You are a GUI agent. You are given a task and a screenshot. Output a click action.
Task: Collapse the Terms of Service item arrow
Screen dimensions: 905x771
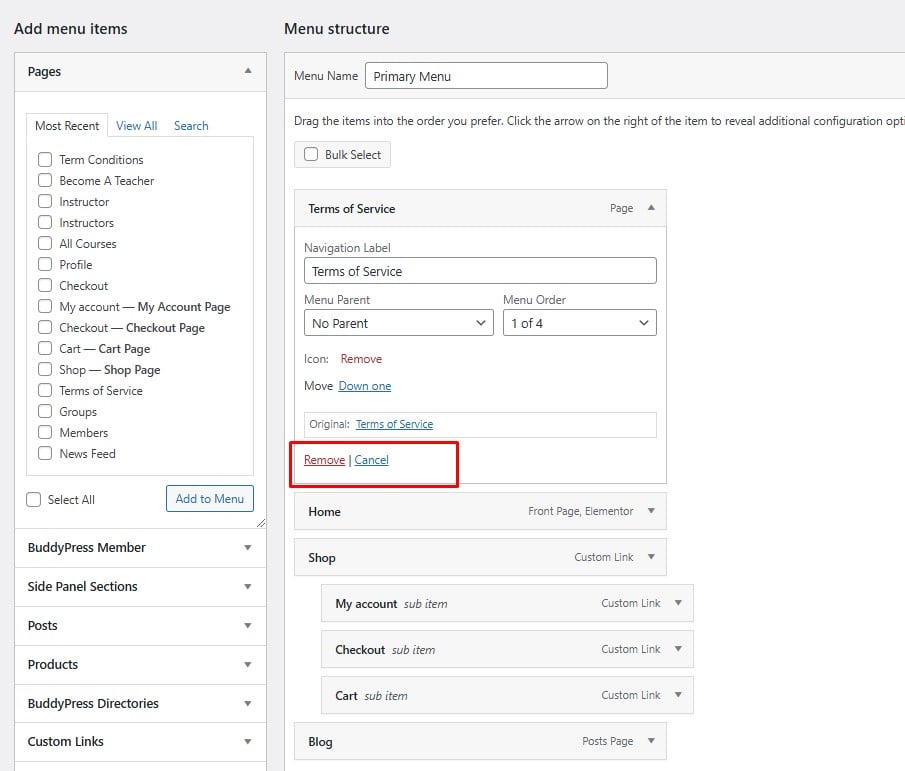(651, 208)
